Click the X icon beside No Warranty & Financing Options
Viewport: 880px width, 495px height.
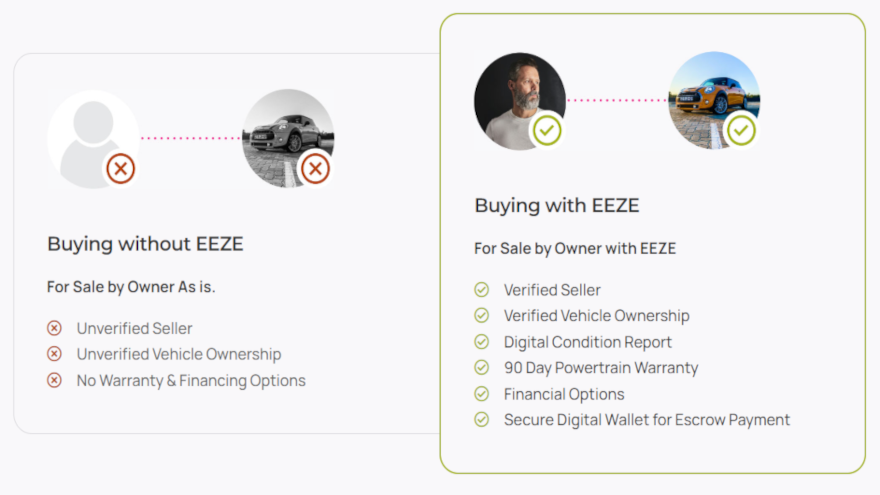[x=55, y=380]
